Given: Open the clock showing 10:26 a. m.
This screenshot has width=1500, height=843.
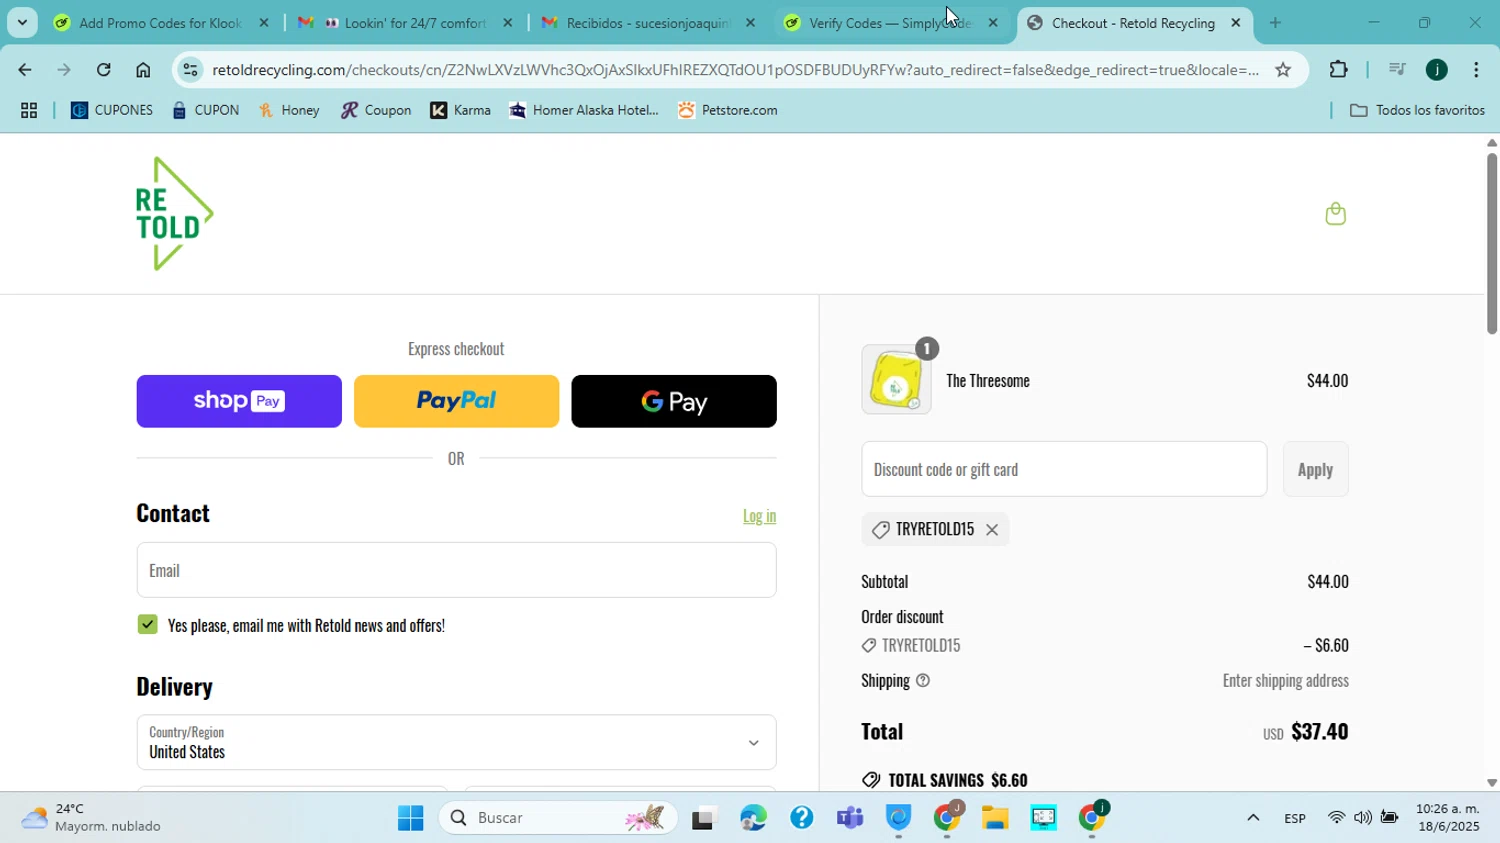Looking at the screenshot, I should [x=1447, y=818].
